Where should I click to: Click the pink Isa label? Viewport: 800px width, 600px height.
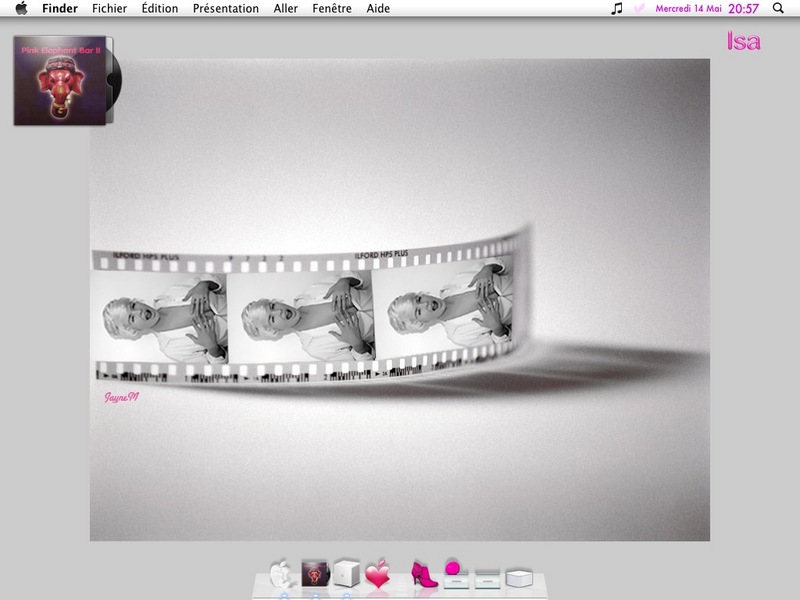coord(743,41)
